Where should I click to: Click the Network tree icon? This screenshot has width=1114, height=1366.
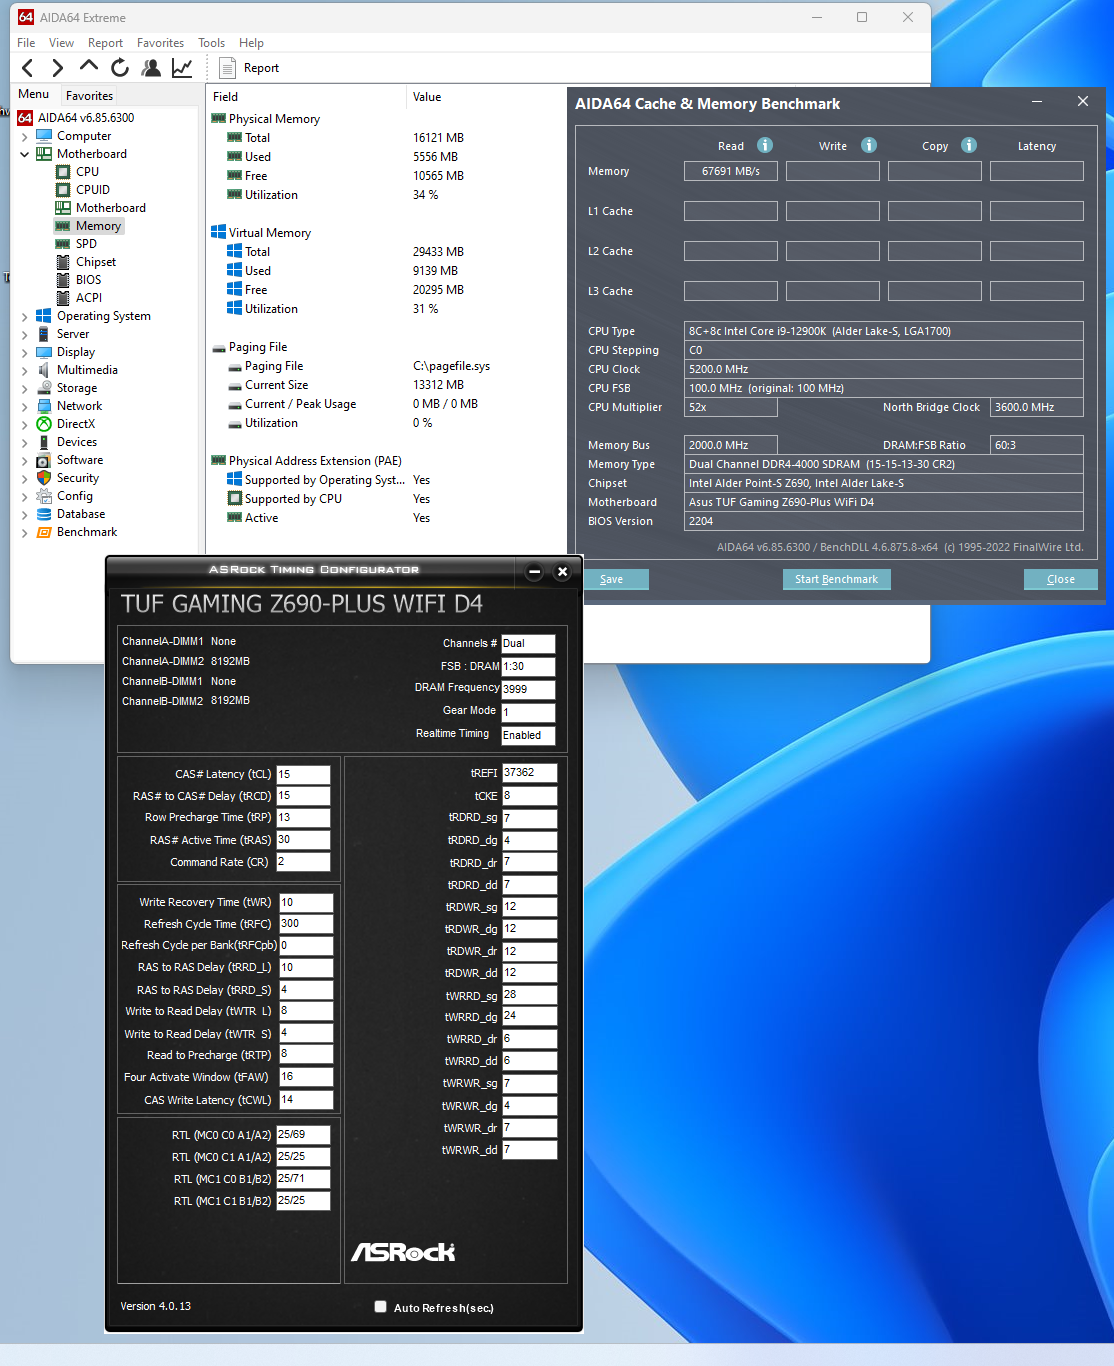coord(44,406)
